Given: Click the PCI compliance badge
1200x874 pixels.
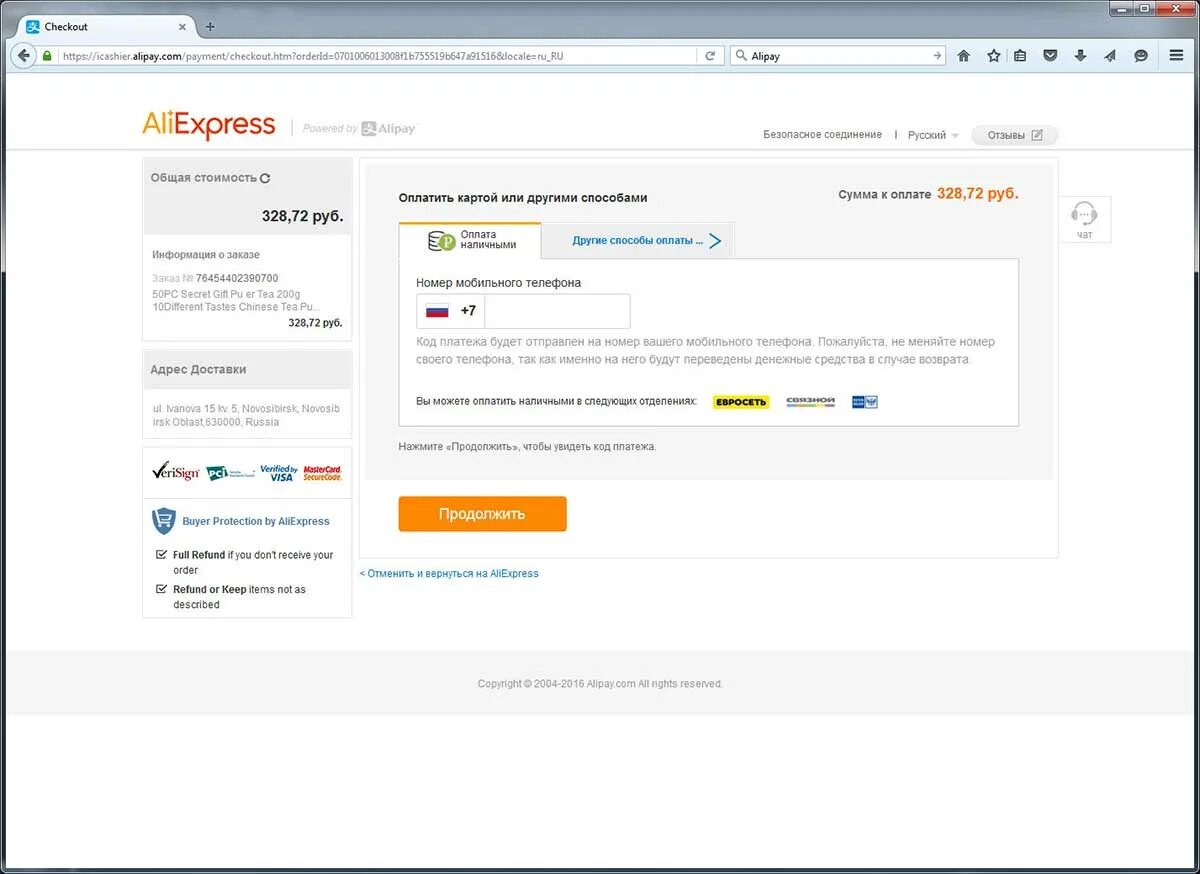Looking at the screenshot, I should point(229,472).
